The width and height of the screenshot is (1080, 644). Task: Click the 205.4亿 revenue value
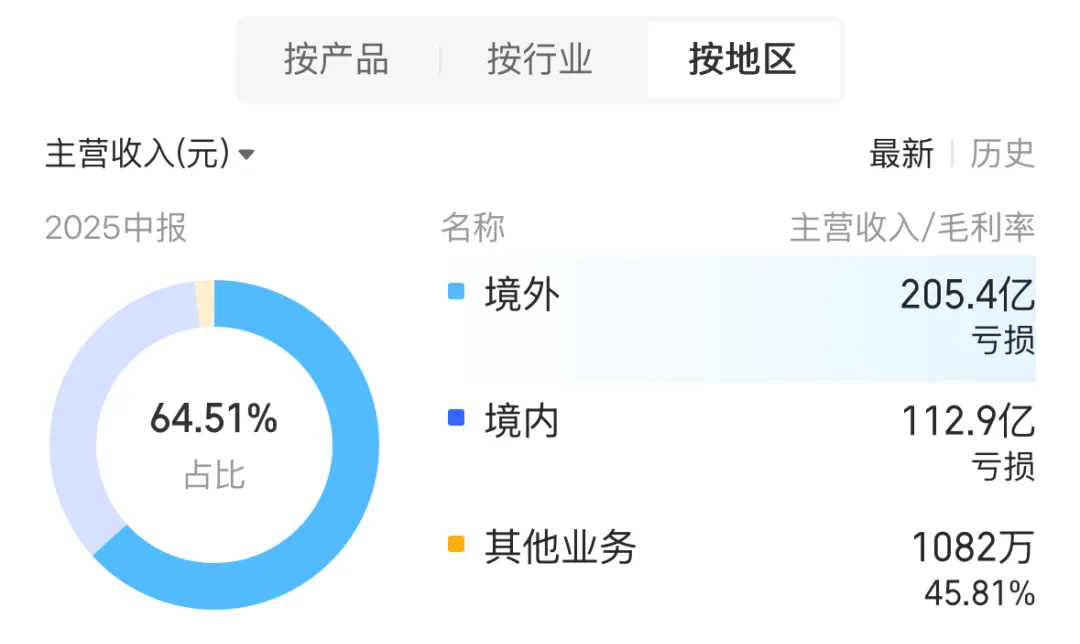[967, 295]
